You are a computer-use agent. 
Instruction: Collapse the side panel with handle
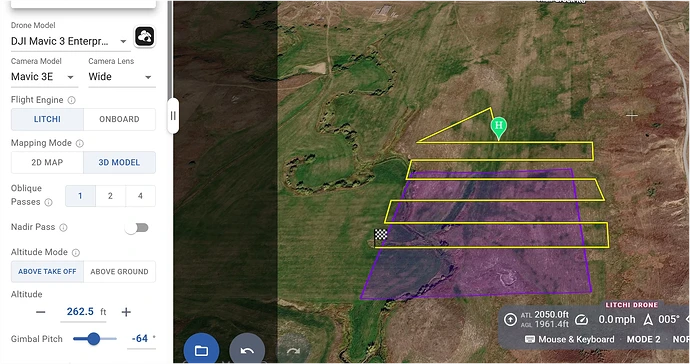[x=173, y=116]
